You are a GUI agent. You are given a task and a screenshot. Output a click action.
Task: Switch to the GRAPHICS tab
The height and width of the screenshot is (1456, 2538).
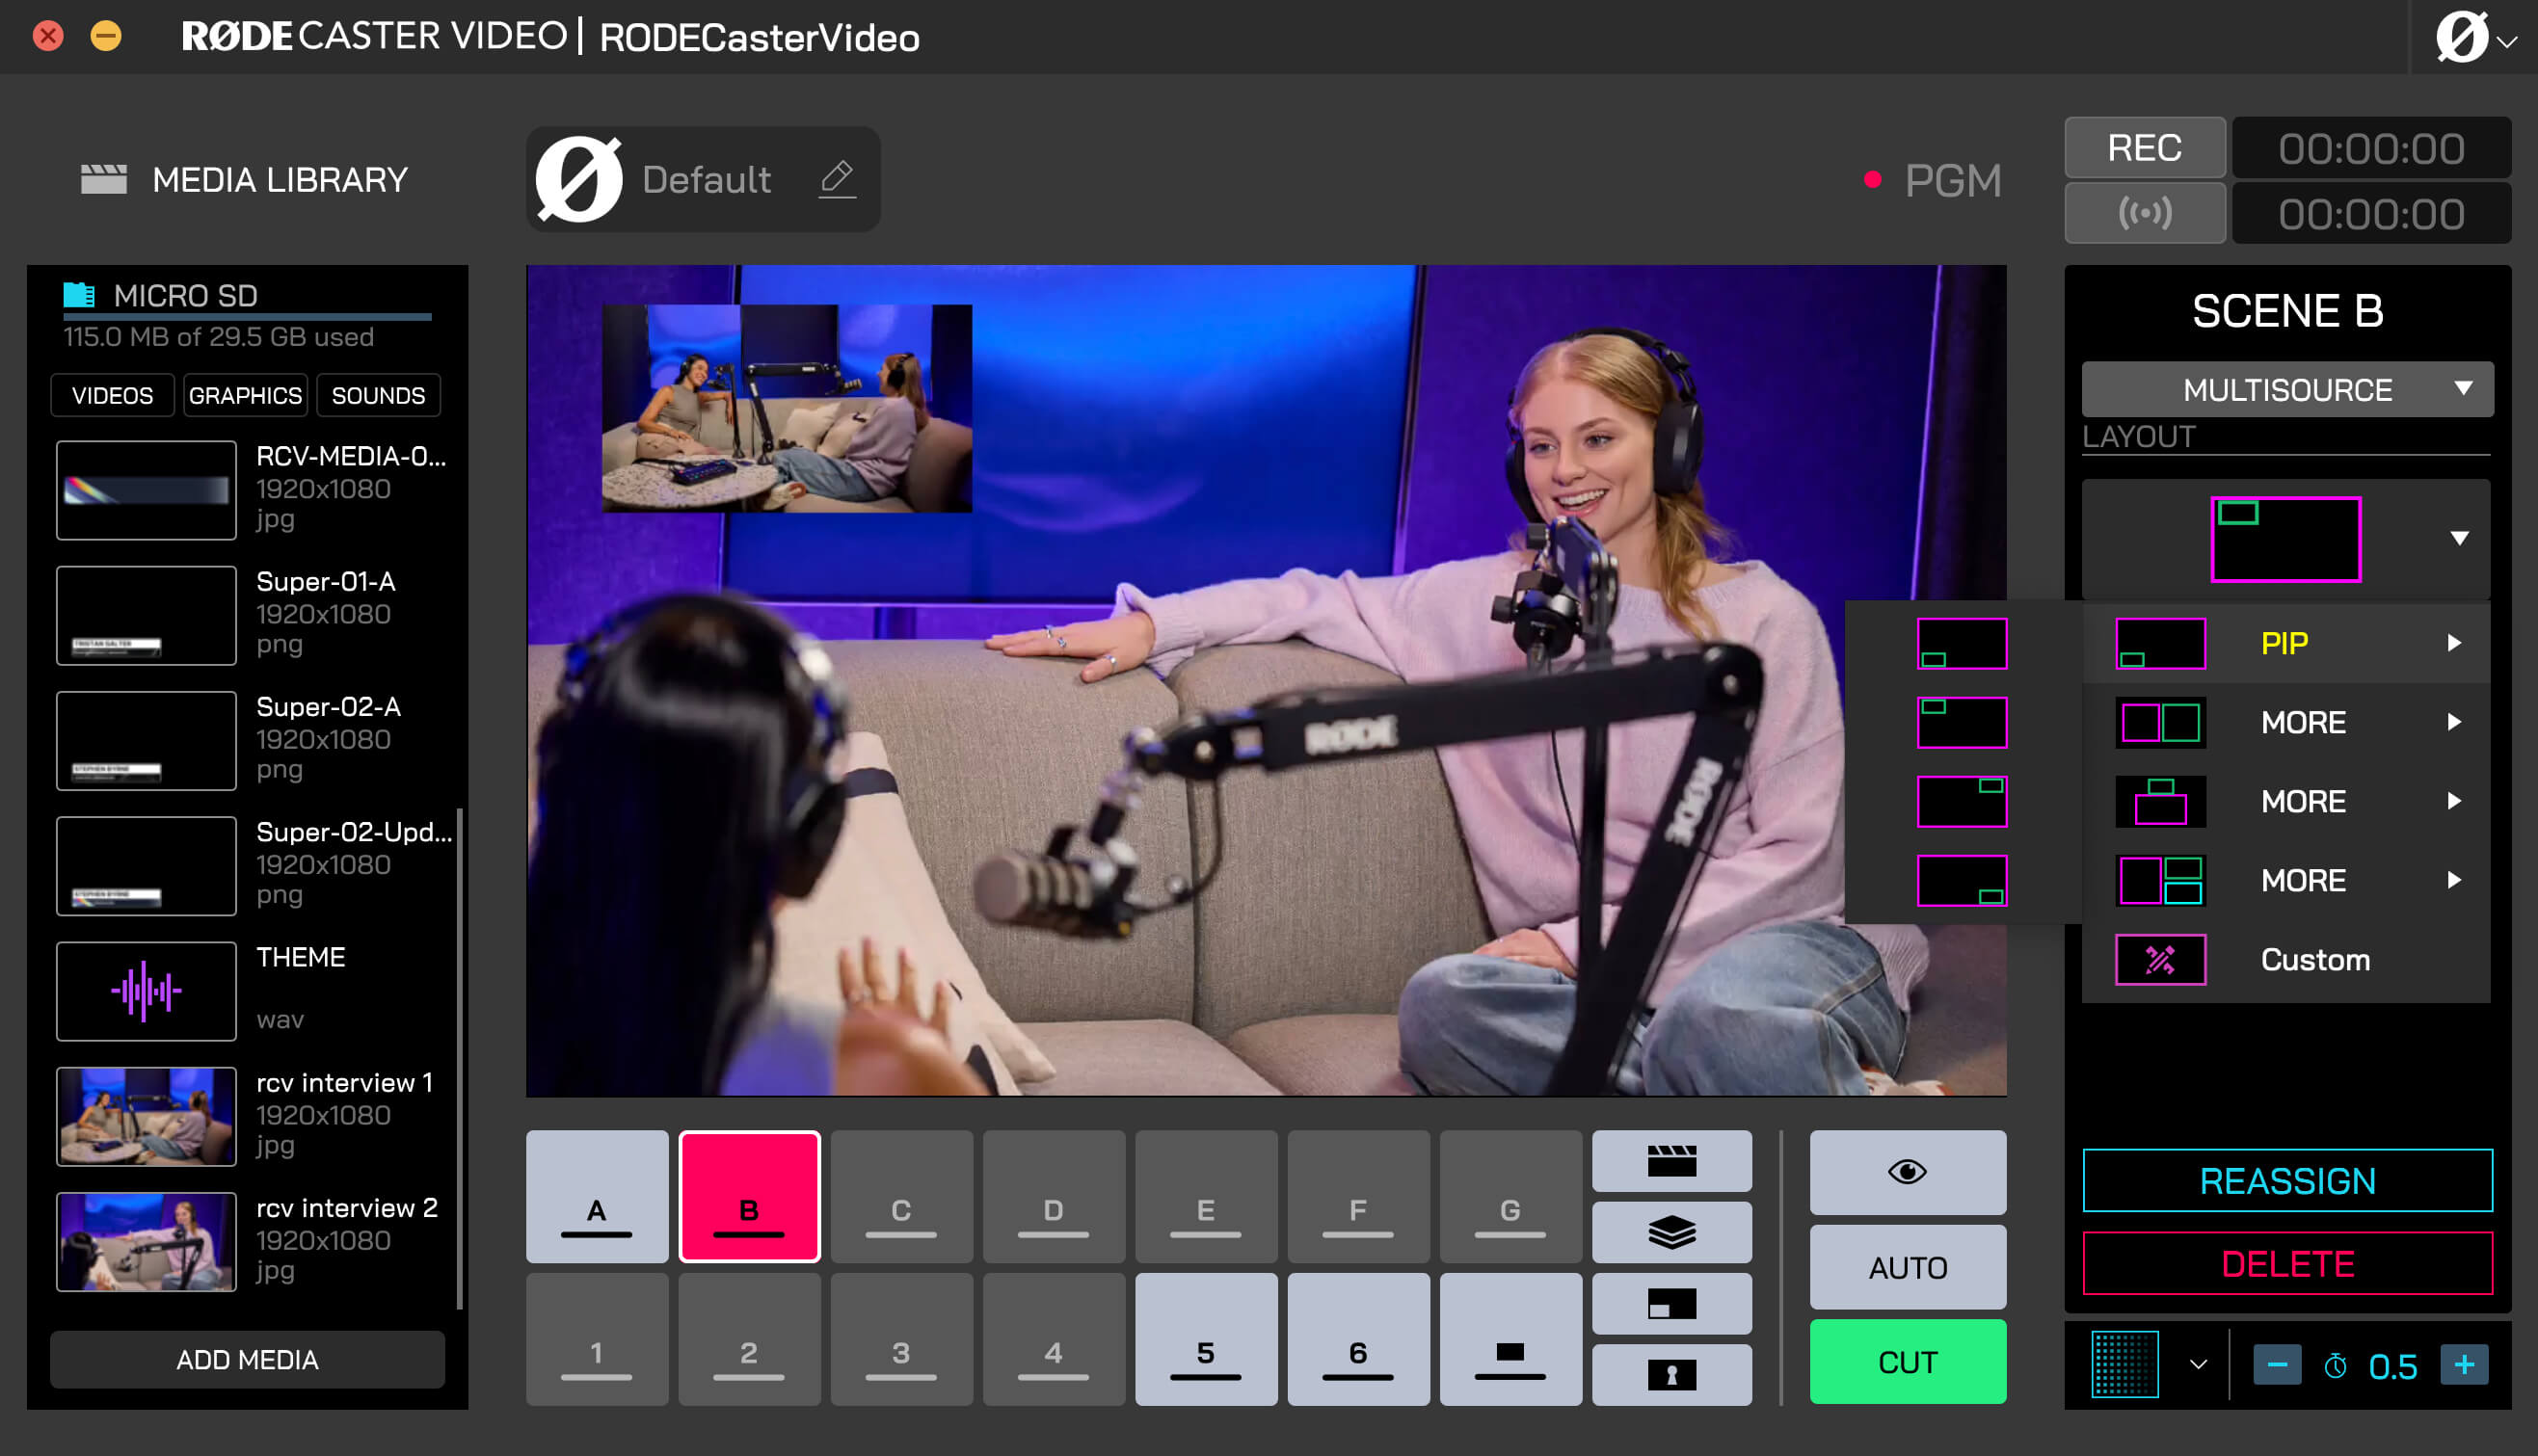[x=245, y=395]
